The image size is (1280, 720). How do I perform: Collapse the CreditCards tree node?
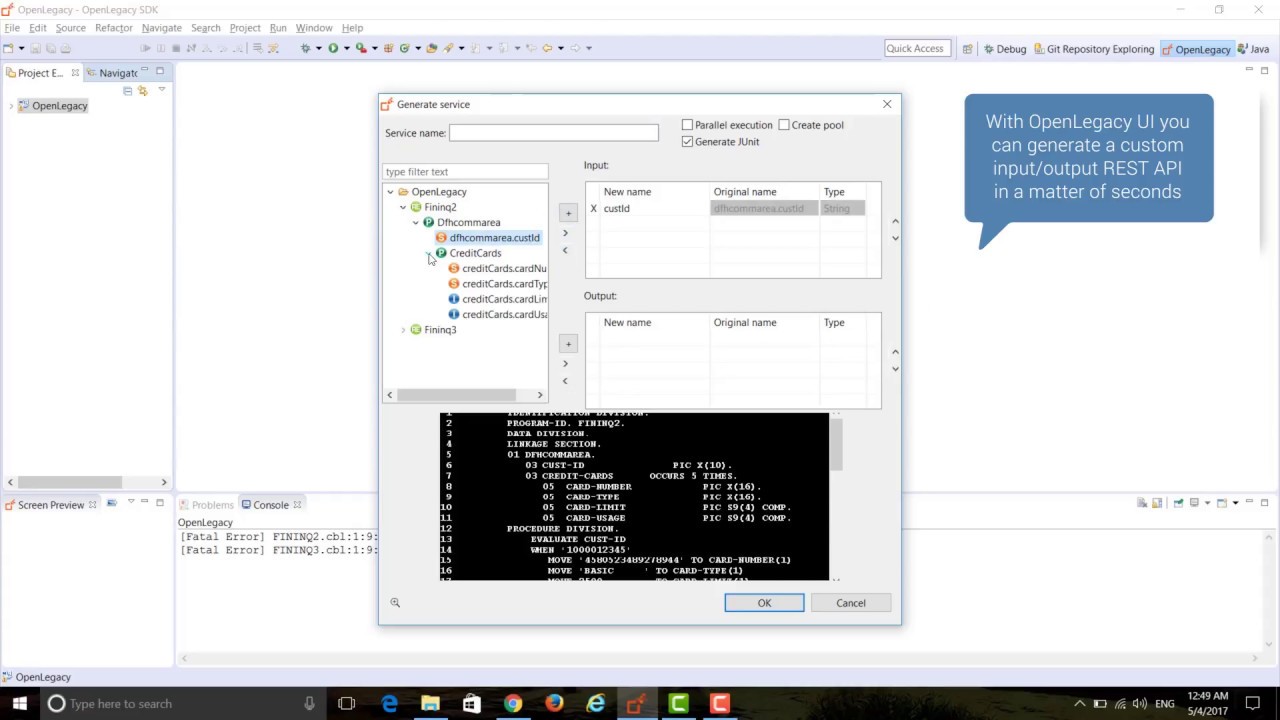429,253
